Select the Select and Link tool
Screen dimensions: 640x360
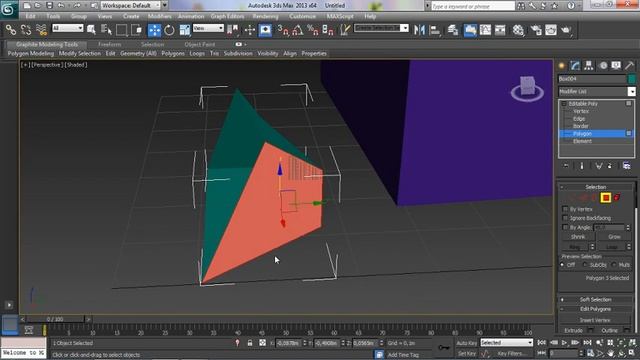11,30
